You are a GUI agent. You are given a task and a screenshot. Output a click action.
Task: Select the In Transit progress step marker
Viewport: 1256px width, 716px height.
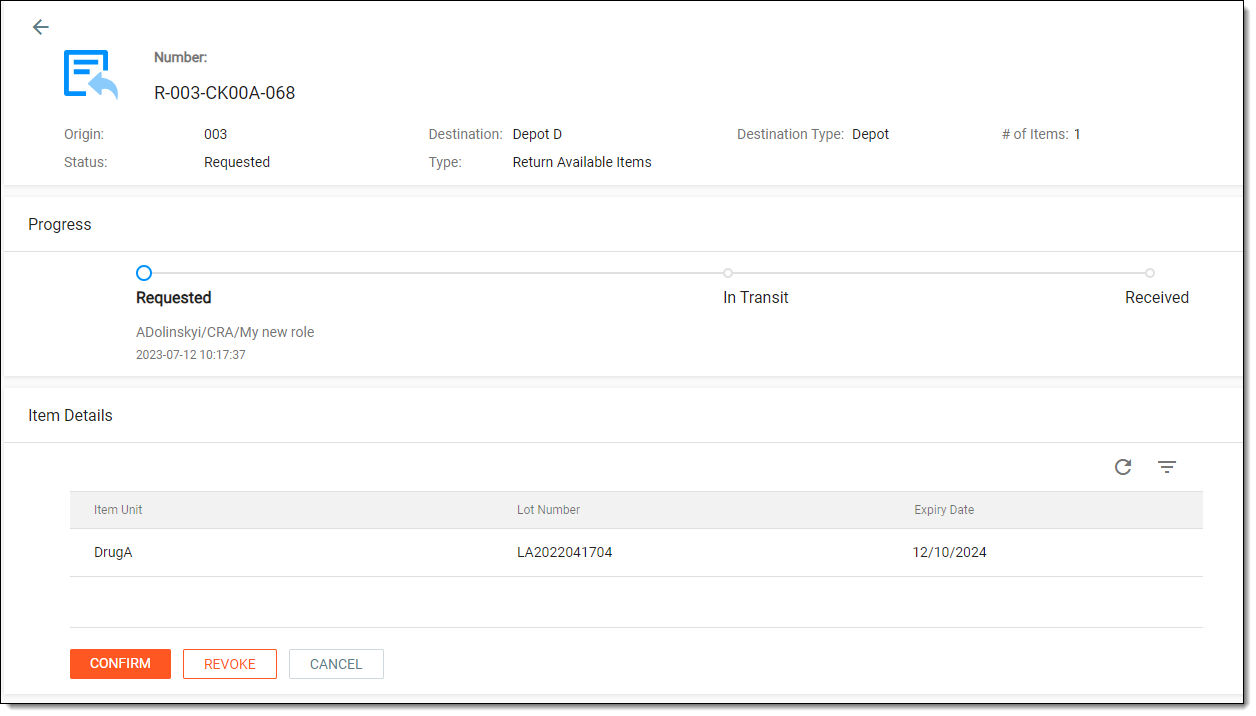[728, 273]
